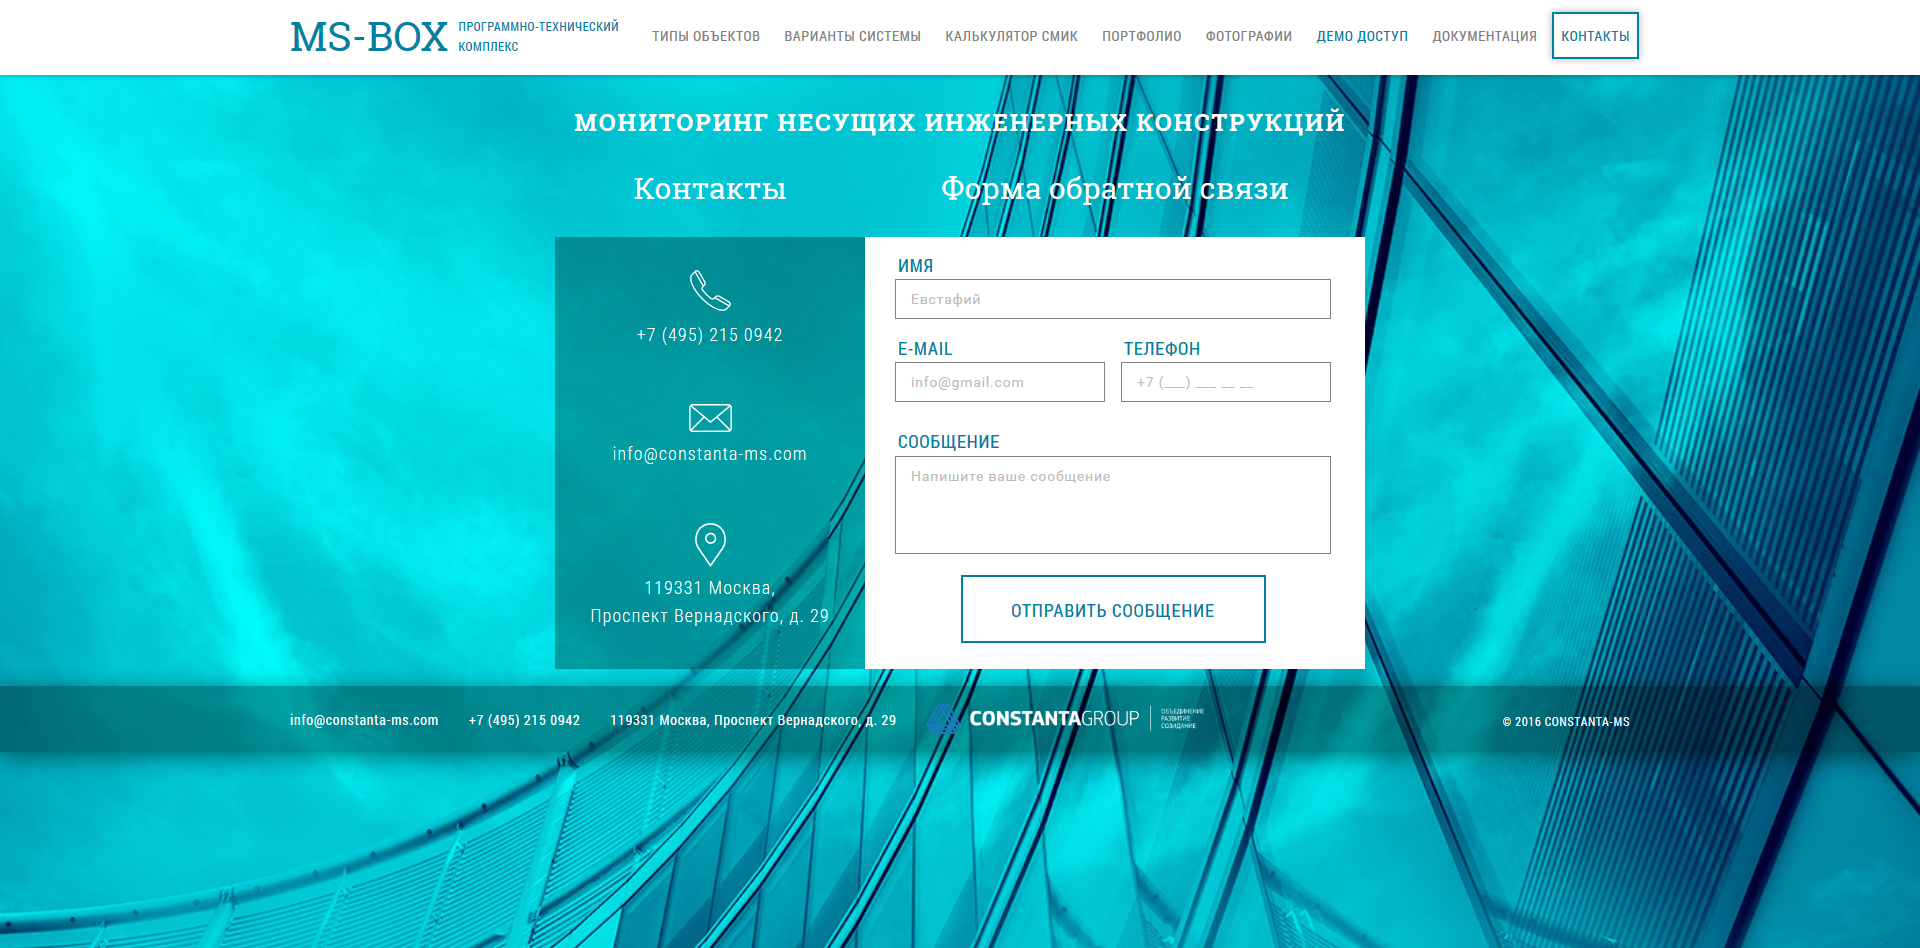Image resolution: width=1920 pixels, height=948 pixels.
Task: Open the Типы объектов menu item
Action: 706,37
